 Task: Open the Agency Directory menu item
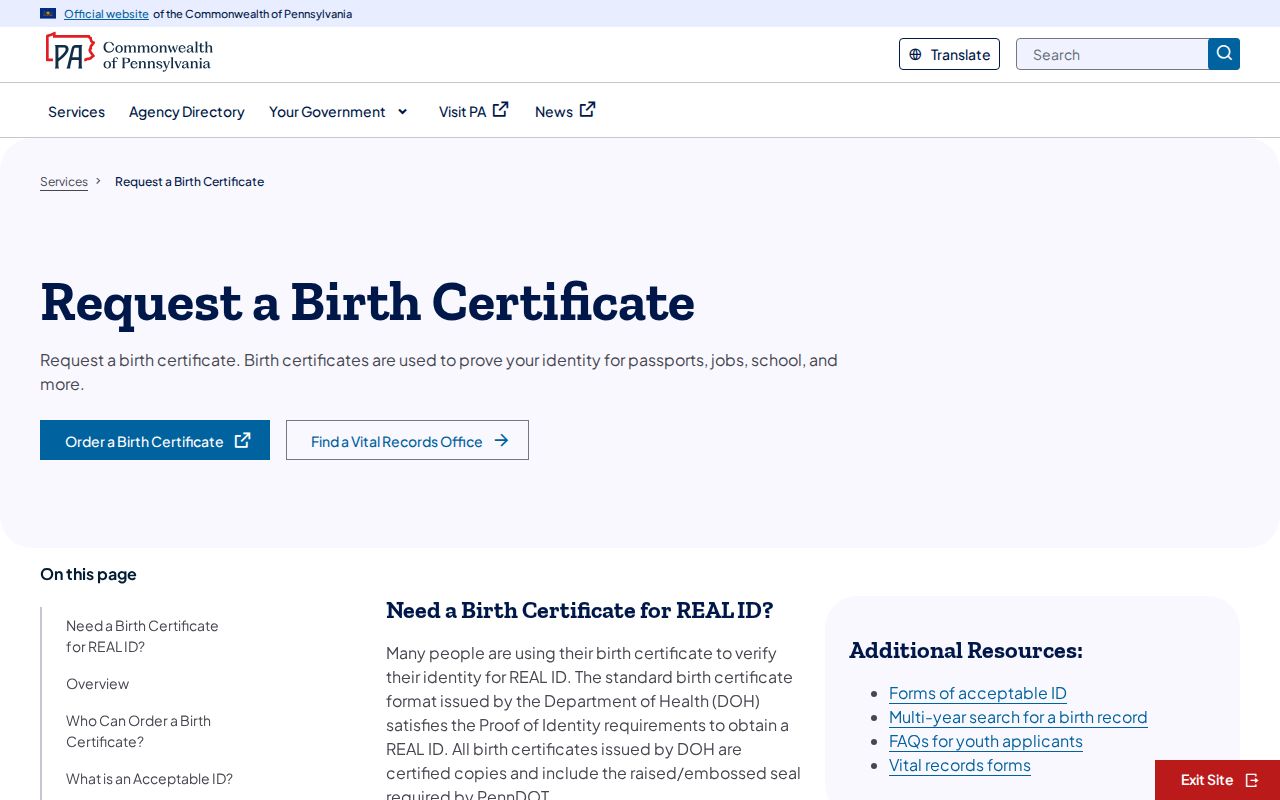(x=187, y=111)
